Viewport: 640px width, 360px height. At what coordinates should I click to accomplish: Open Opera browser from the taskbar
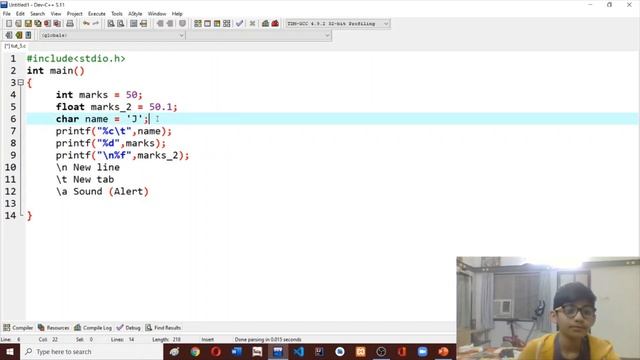216,351
